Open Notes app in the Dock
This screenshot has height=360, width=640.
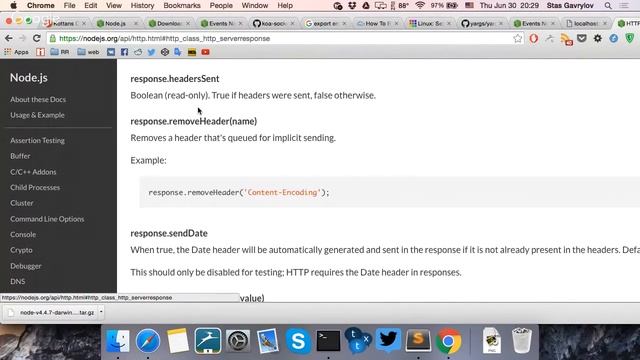[x=178, y=341]
